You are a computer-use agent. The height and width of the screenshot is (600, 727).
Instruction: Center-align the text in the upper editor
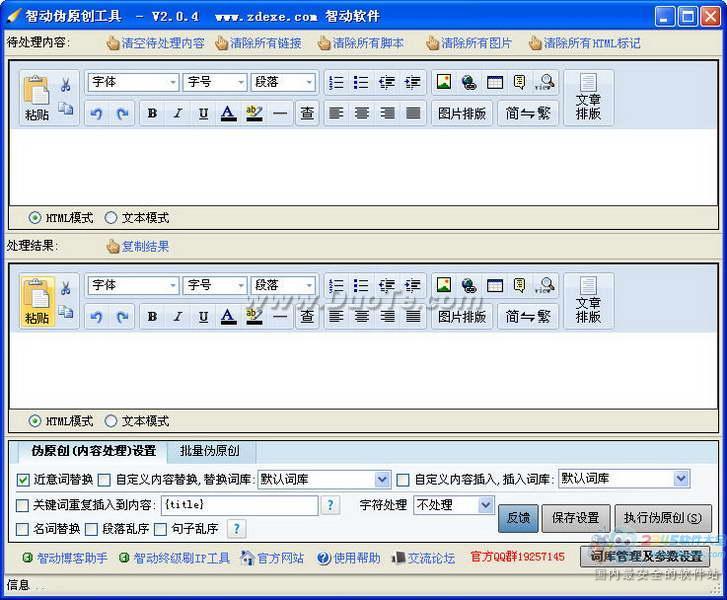point(362,113)
